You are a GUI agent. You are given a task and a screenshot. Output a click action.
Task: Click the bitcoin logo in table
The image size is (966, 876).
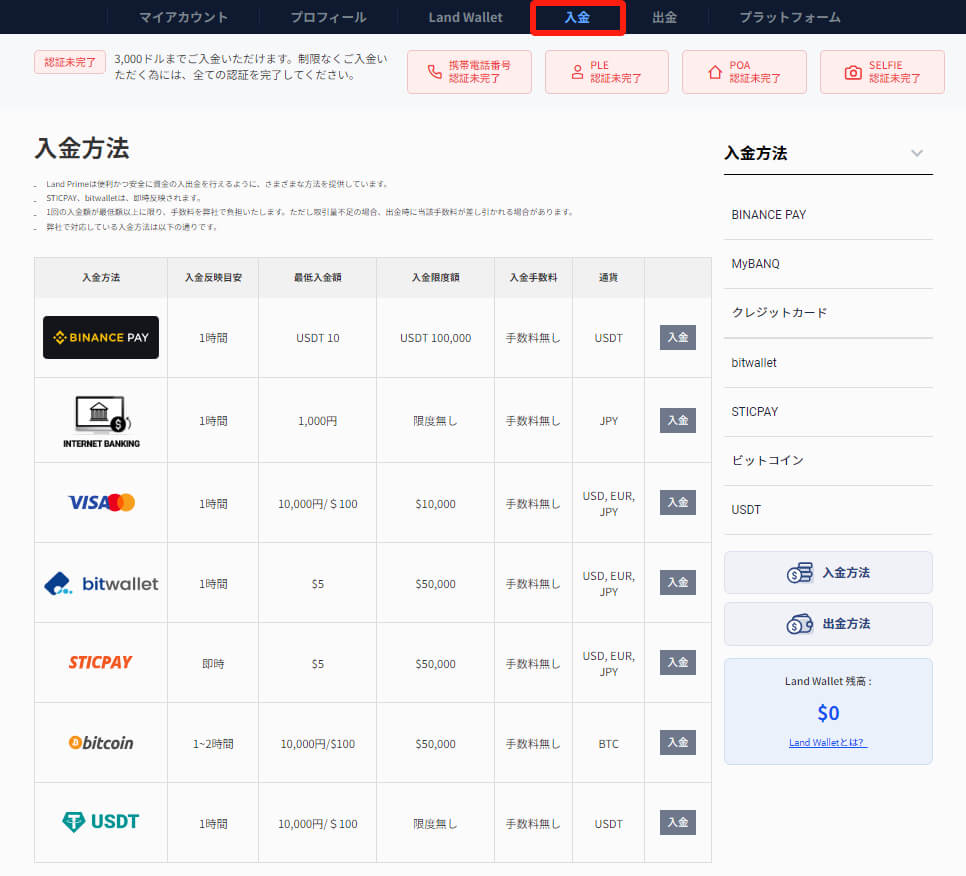(101, 742)
